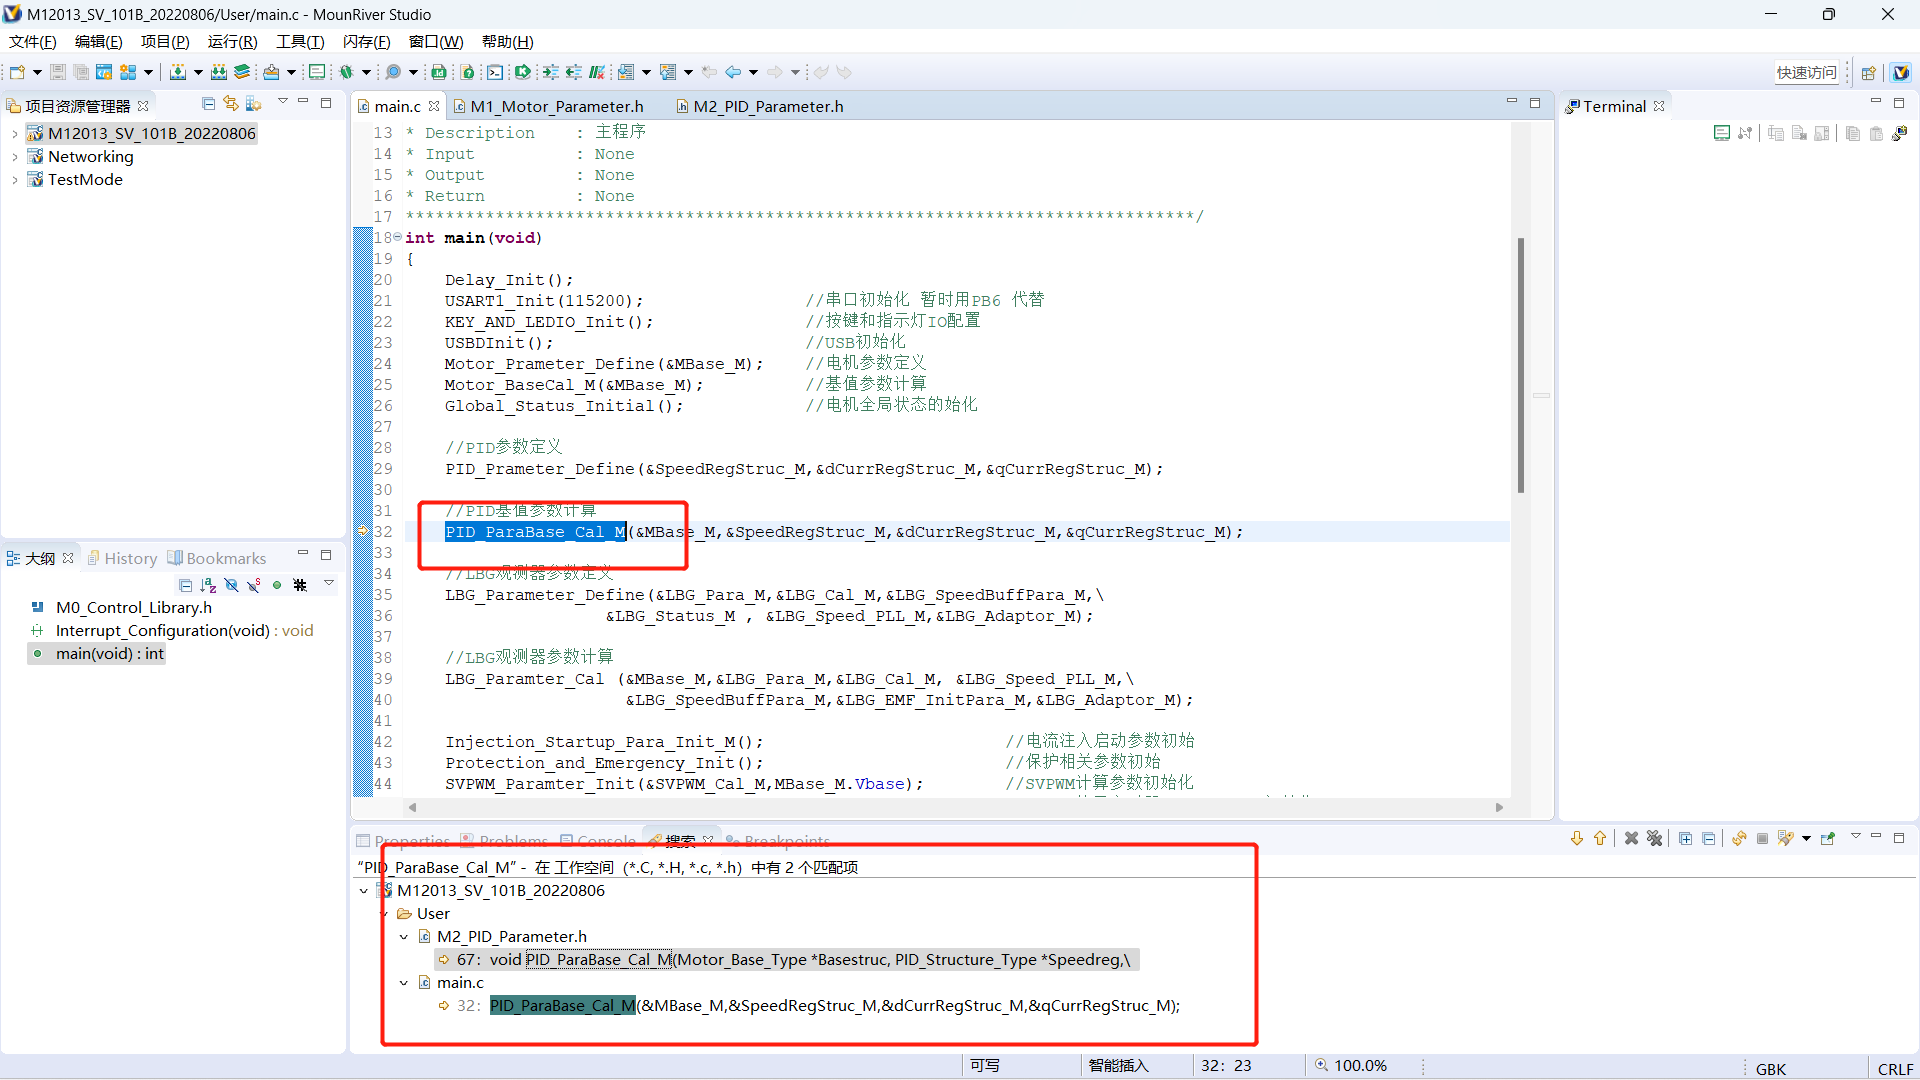The height and width of the screenshot is (1080, 1920).
Task: Click the Save All toolbar icon
Action: 81,72
